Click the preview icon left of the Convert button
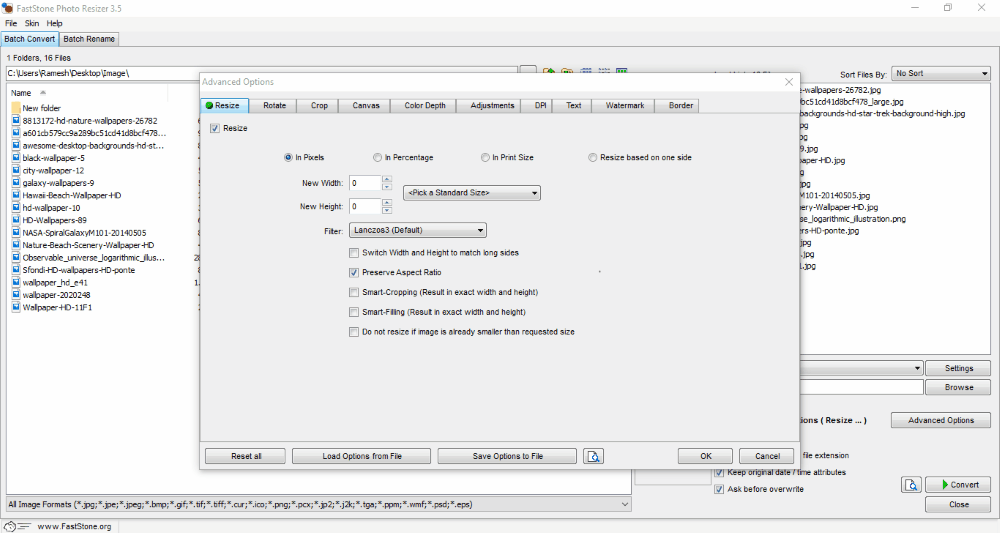The height and width of the screenshot is (533, 1000). (911, 485)
